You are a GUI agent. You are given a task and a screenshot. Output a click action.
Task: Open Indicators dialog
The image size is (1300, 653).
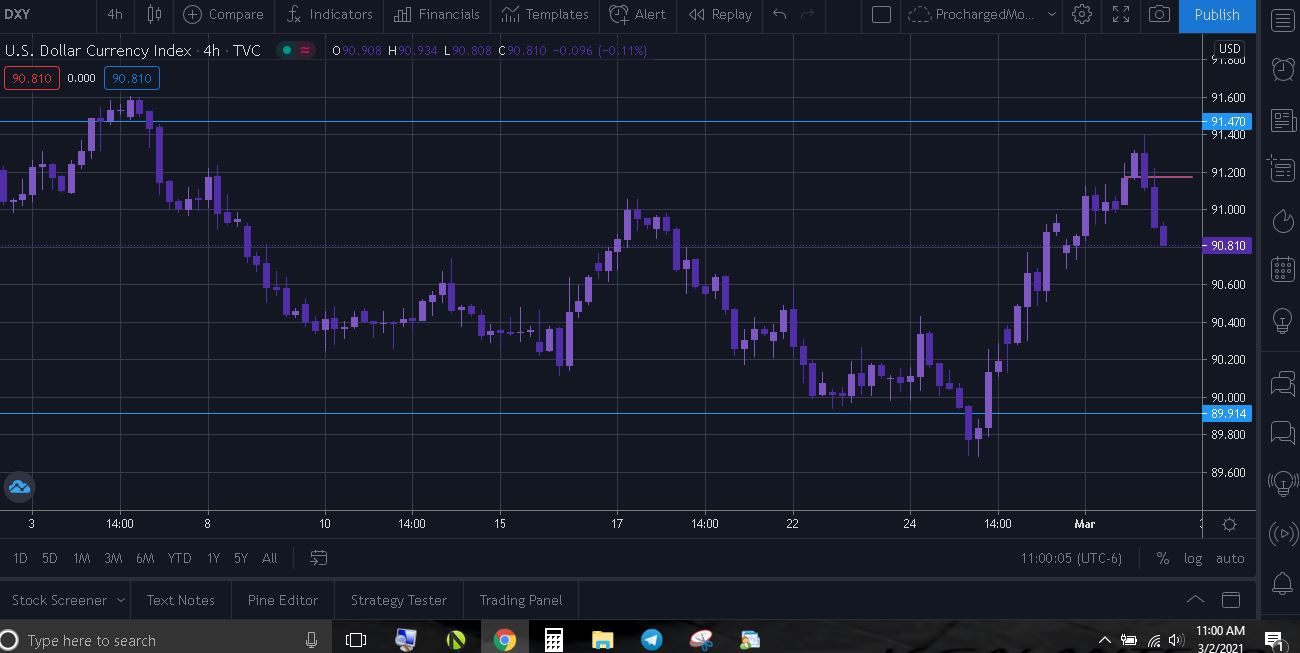(329, 14)
